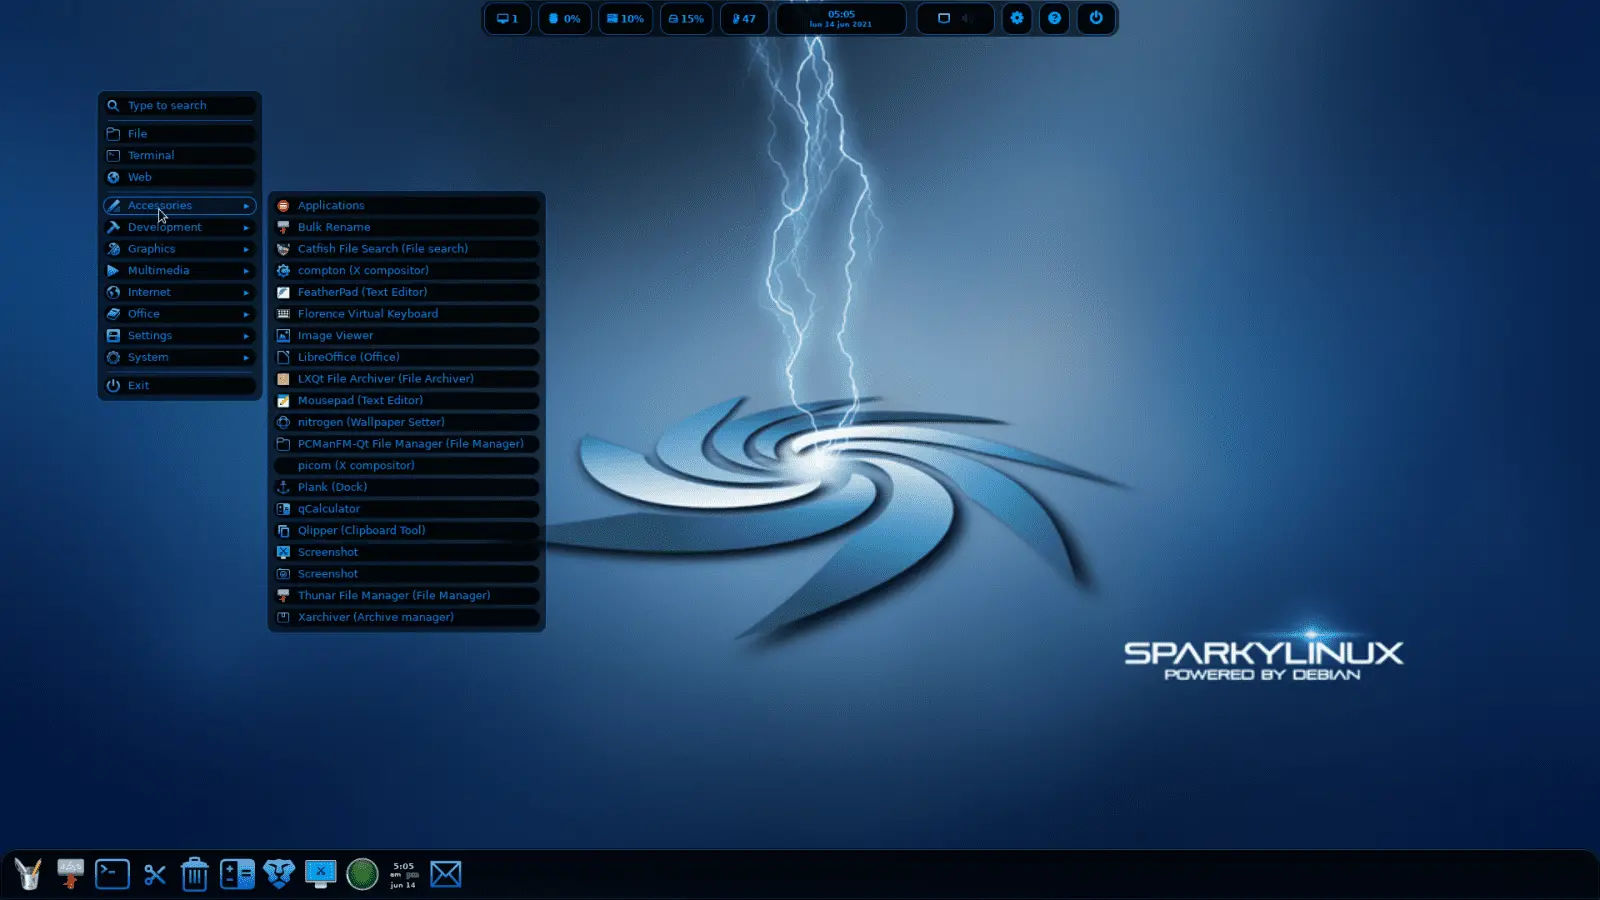The image size is (1600, 900).
Task: Open the mail client envelope icon
Action: pos(446,873)
